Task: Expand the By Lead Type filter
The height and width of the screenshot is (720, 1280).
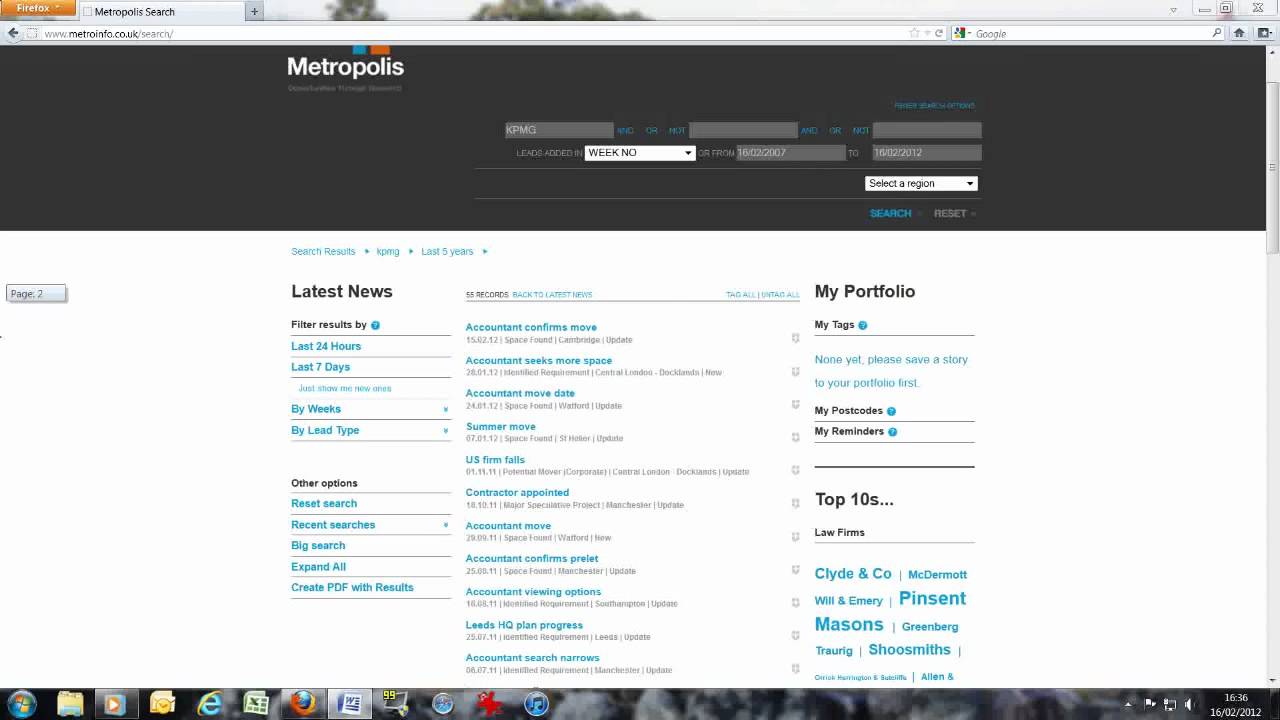Action: point(445,430)
